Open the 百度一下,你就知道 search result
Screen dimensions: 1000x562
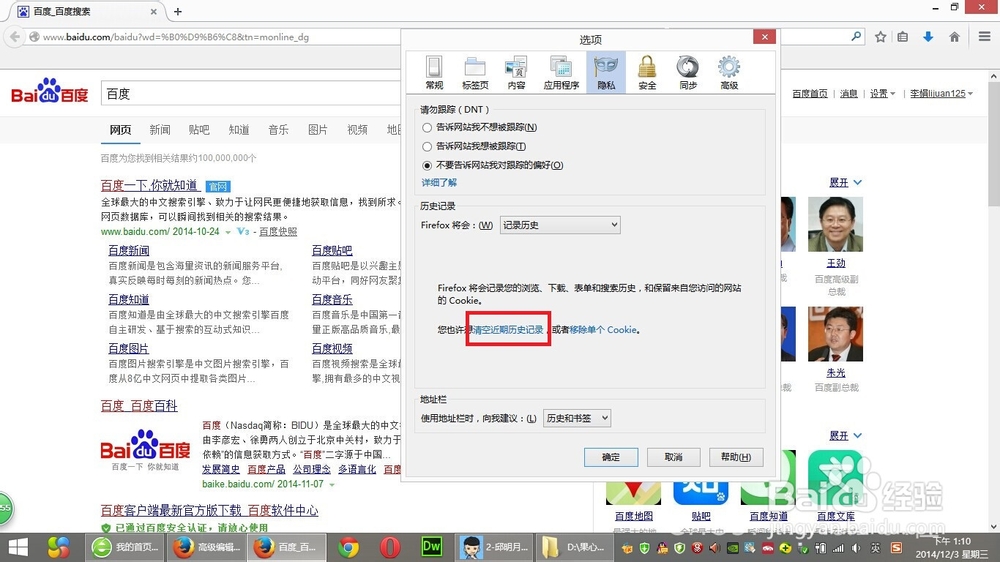(150, 186)
